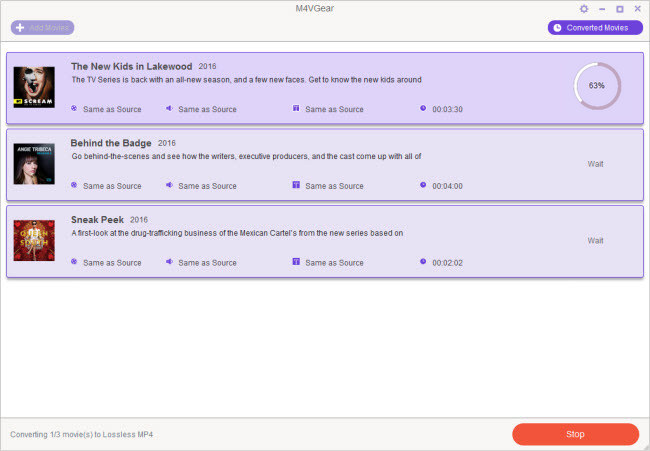Click the 00:02:02 duration value

pos(447,263)
